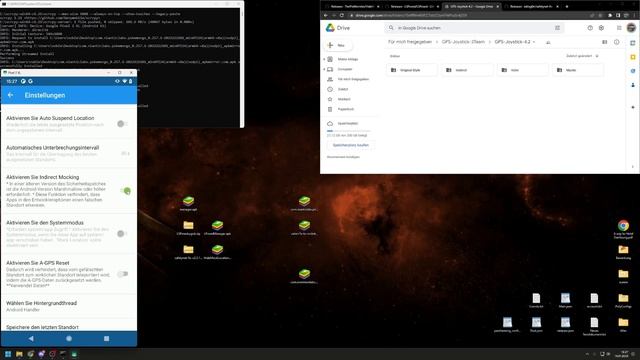This screenshot has width=640, height=360.
Task: Toggle sort direction arrow in Drive
Action: 597,56
